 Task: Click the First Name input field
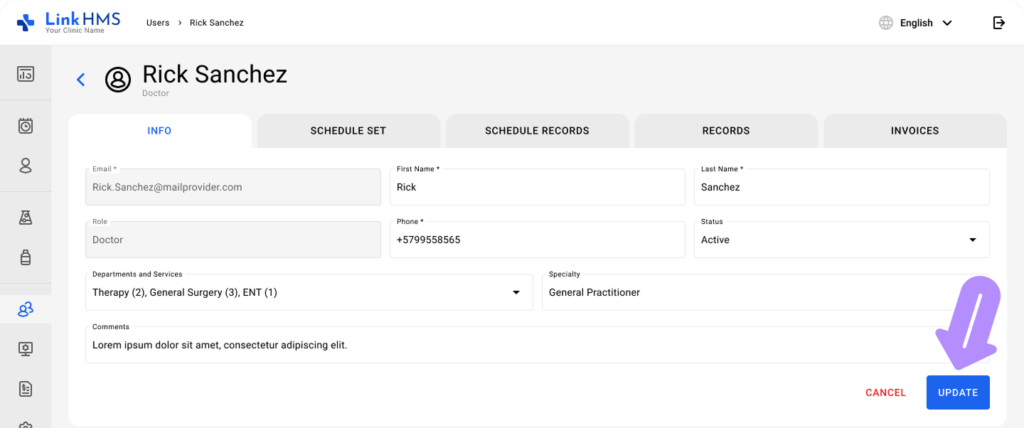pyautogui.click(x=537, y=187)
